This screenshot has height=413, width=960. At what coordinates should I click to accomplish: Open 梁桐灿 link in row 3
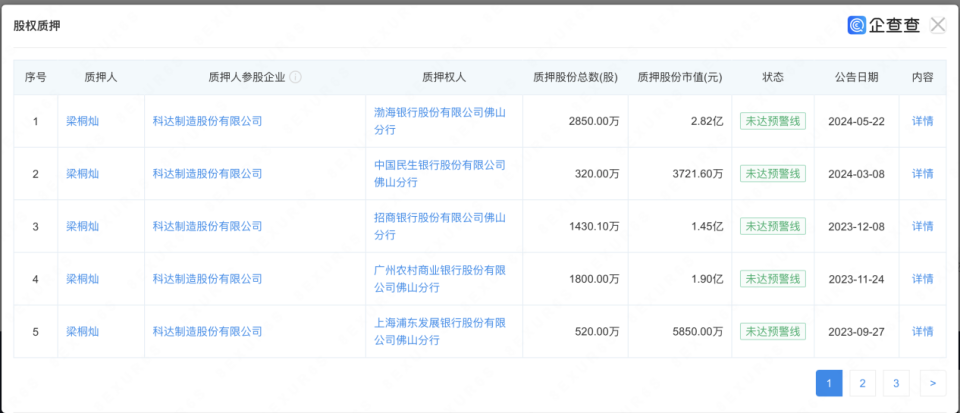(x=83, y=226)
